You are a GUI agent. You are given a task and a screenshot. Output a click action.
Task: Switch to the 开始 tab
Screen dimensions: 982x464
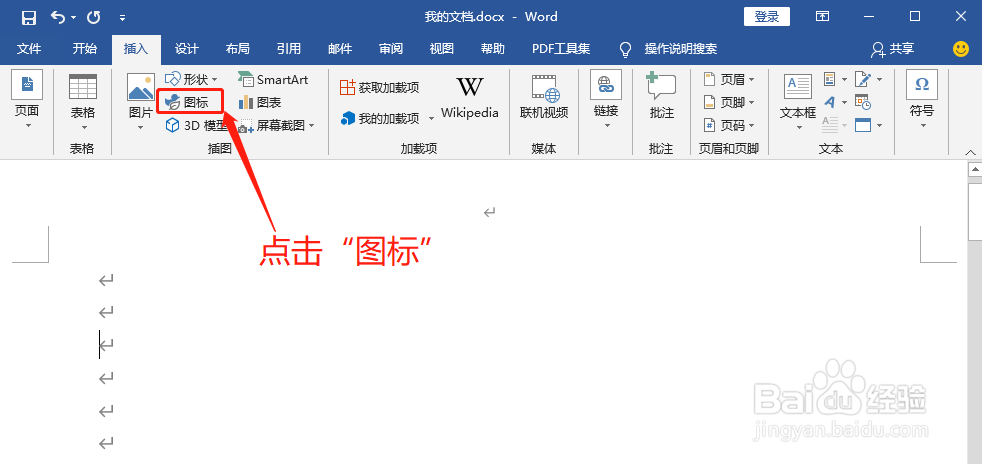point(85,49)
